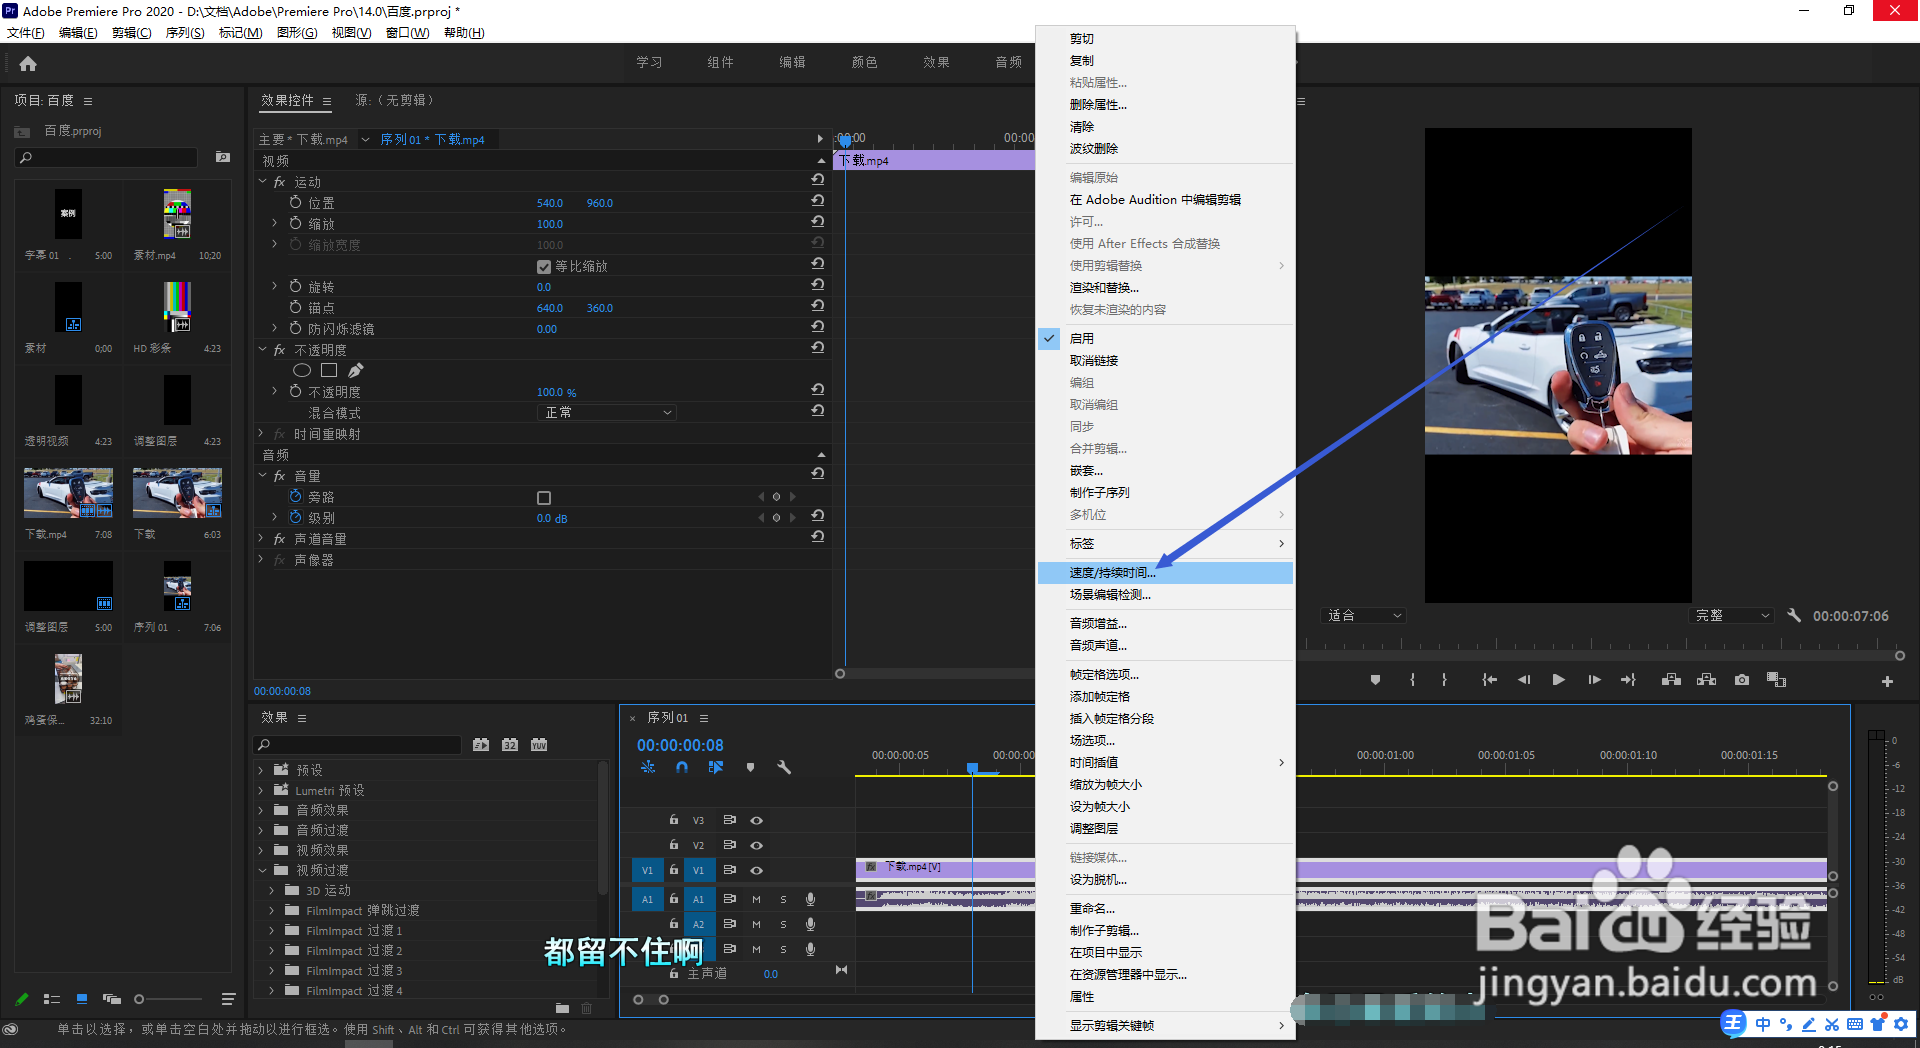Select the opacity ellipse mask tool

(x=301, y=371)
